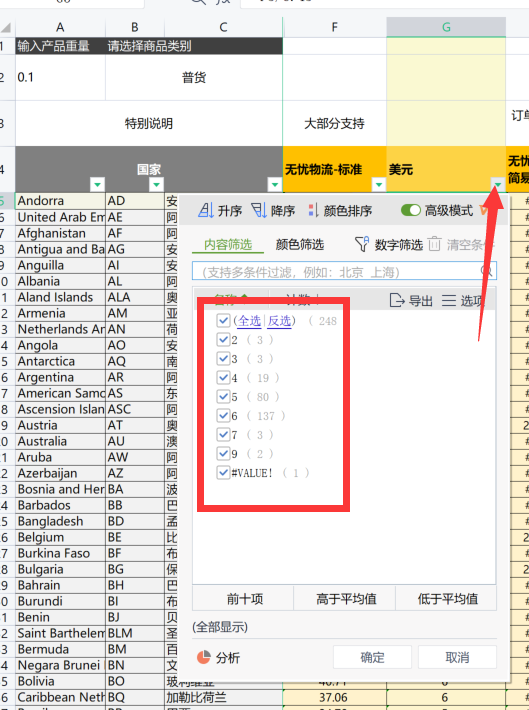Uncheck value 6 checkbox
This screenshot has height=710, width=529.
coord(223,416)
